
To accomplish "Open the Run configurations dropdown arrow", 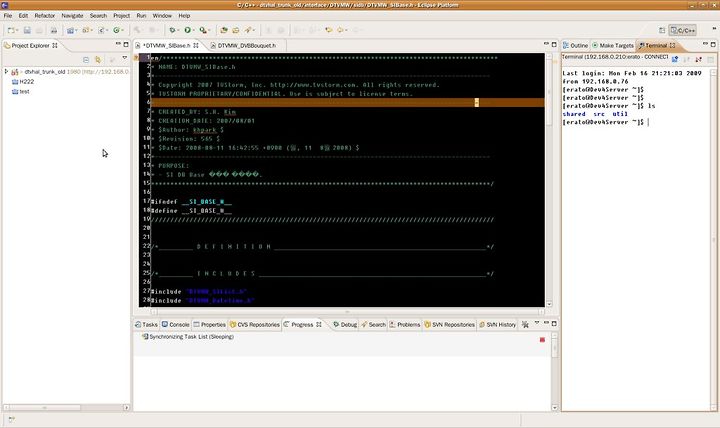I will pos(193,30).
